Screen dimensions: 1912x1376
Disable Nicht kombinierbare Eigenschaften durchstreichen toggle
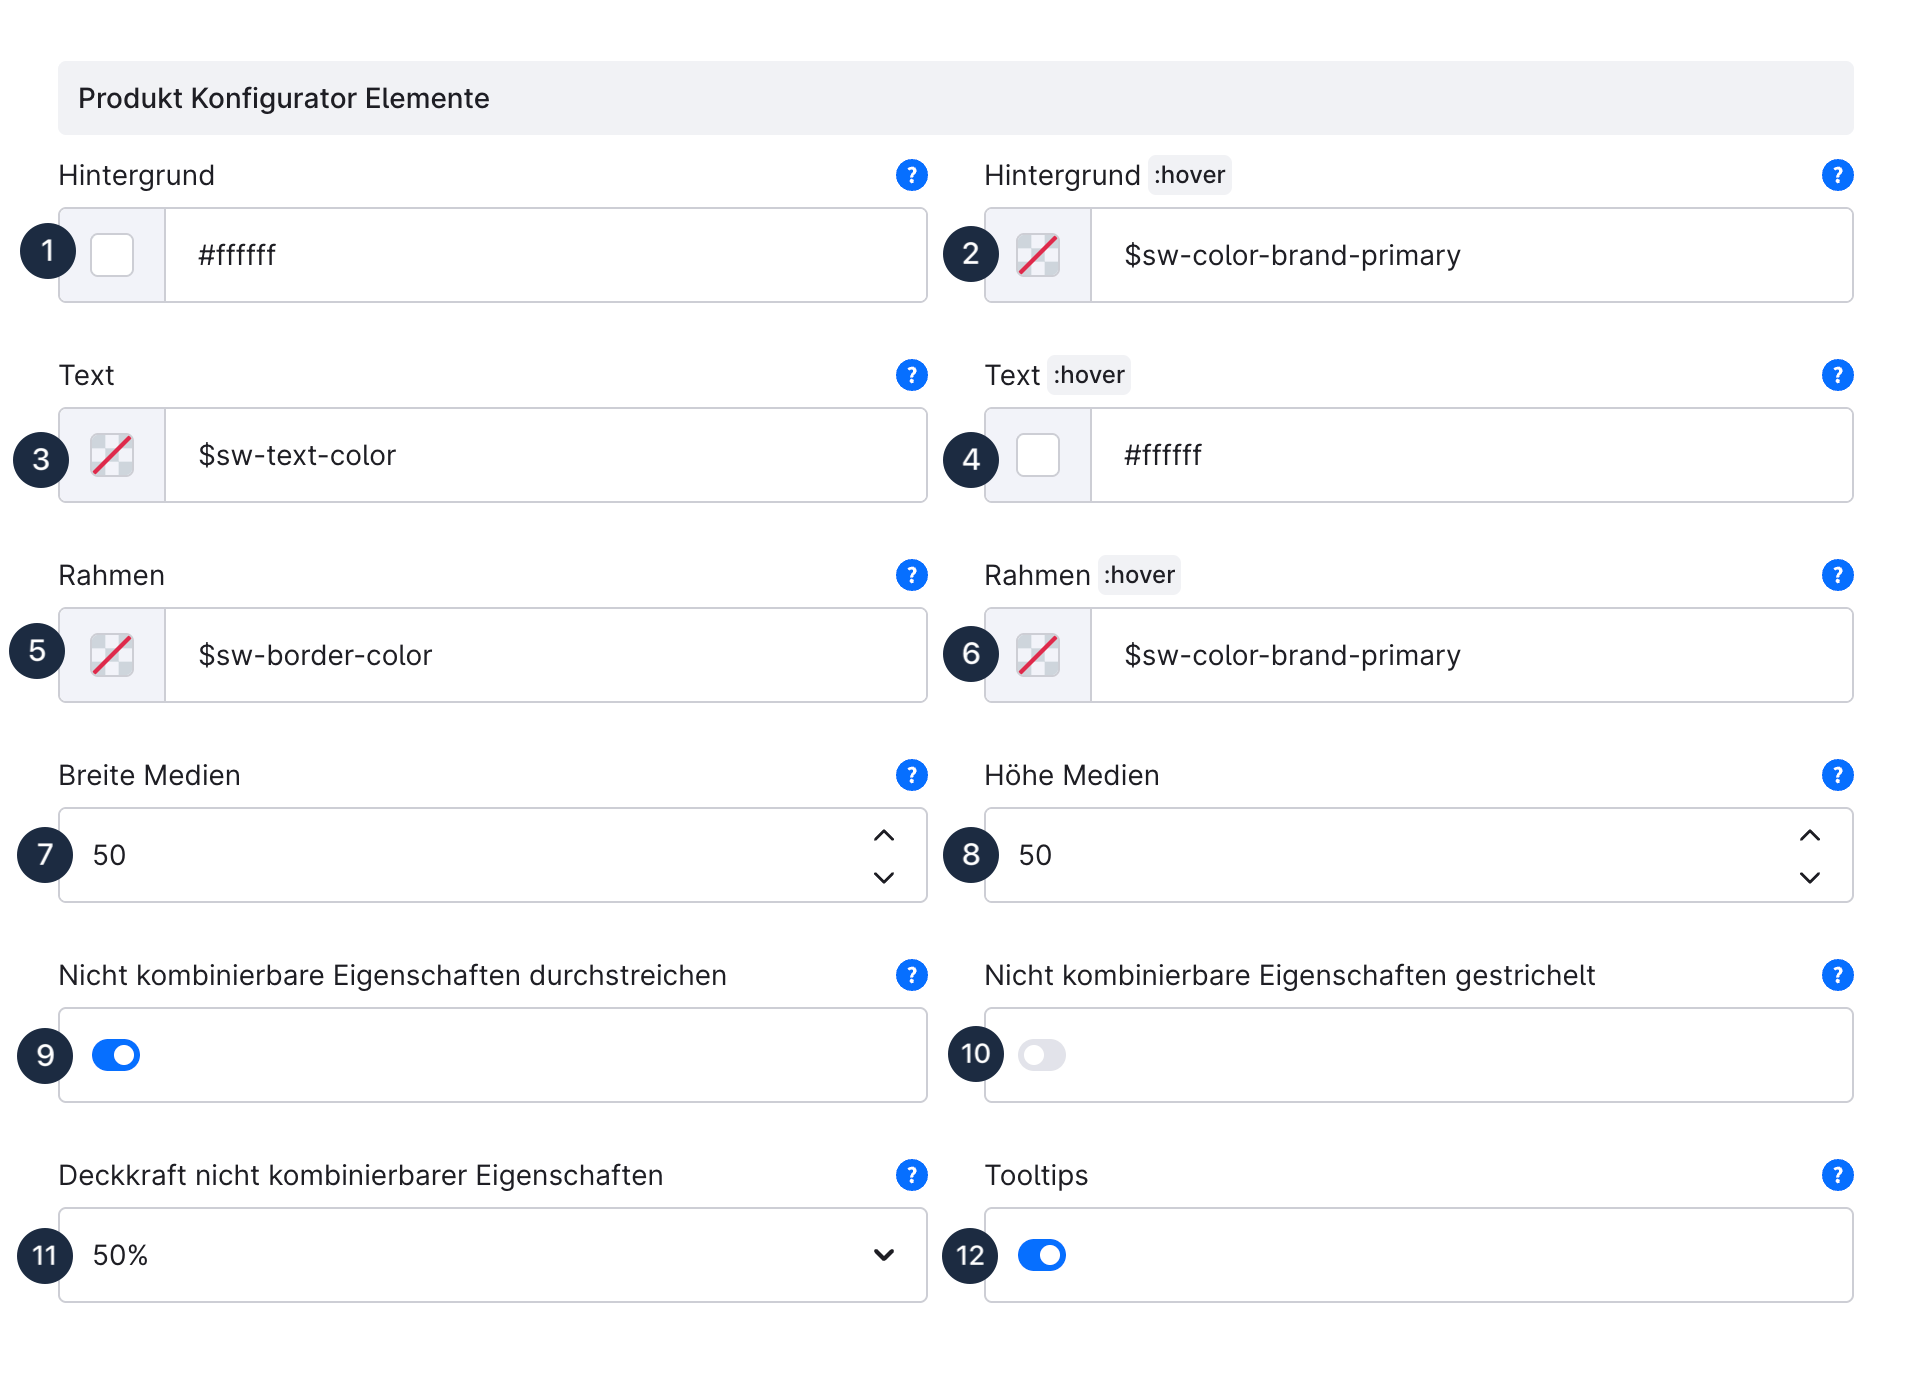pyautogui.click(x=116, y=1055)
